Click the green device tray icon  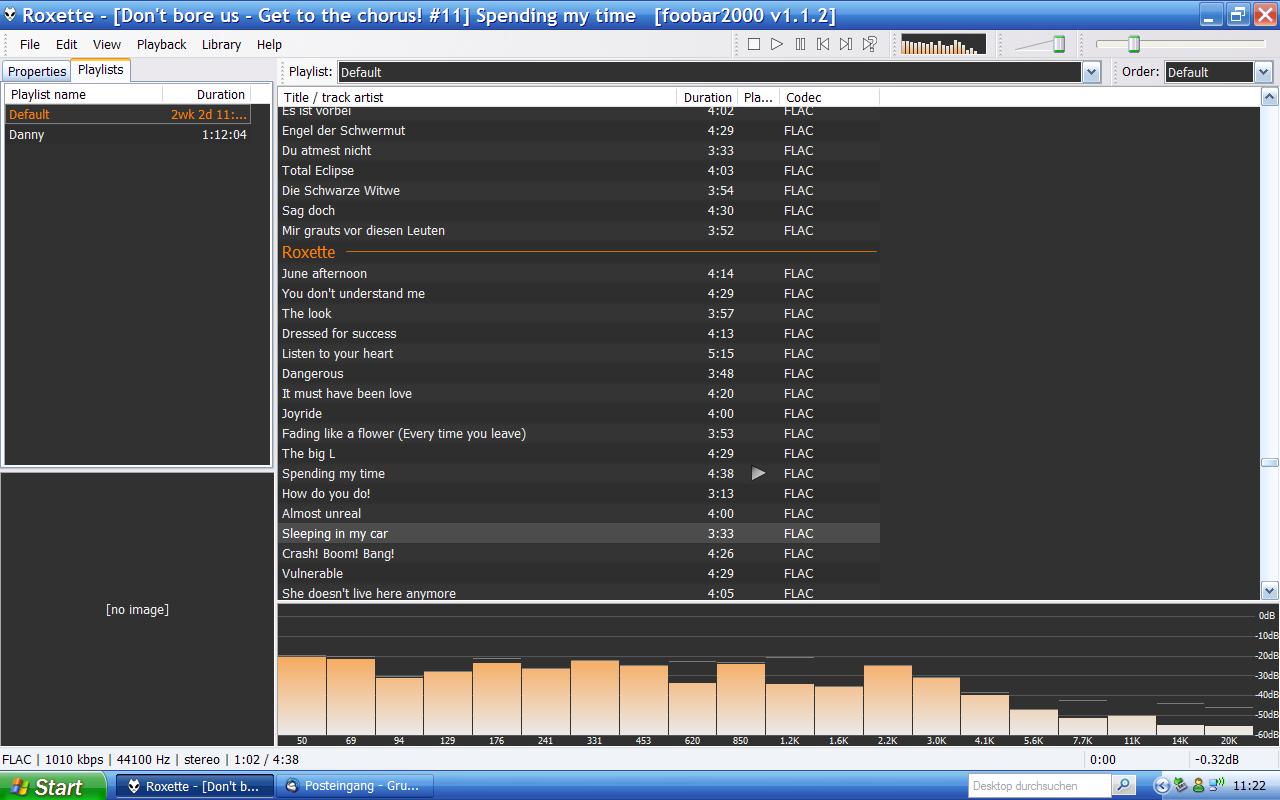click(x=1180, y=786)
